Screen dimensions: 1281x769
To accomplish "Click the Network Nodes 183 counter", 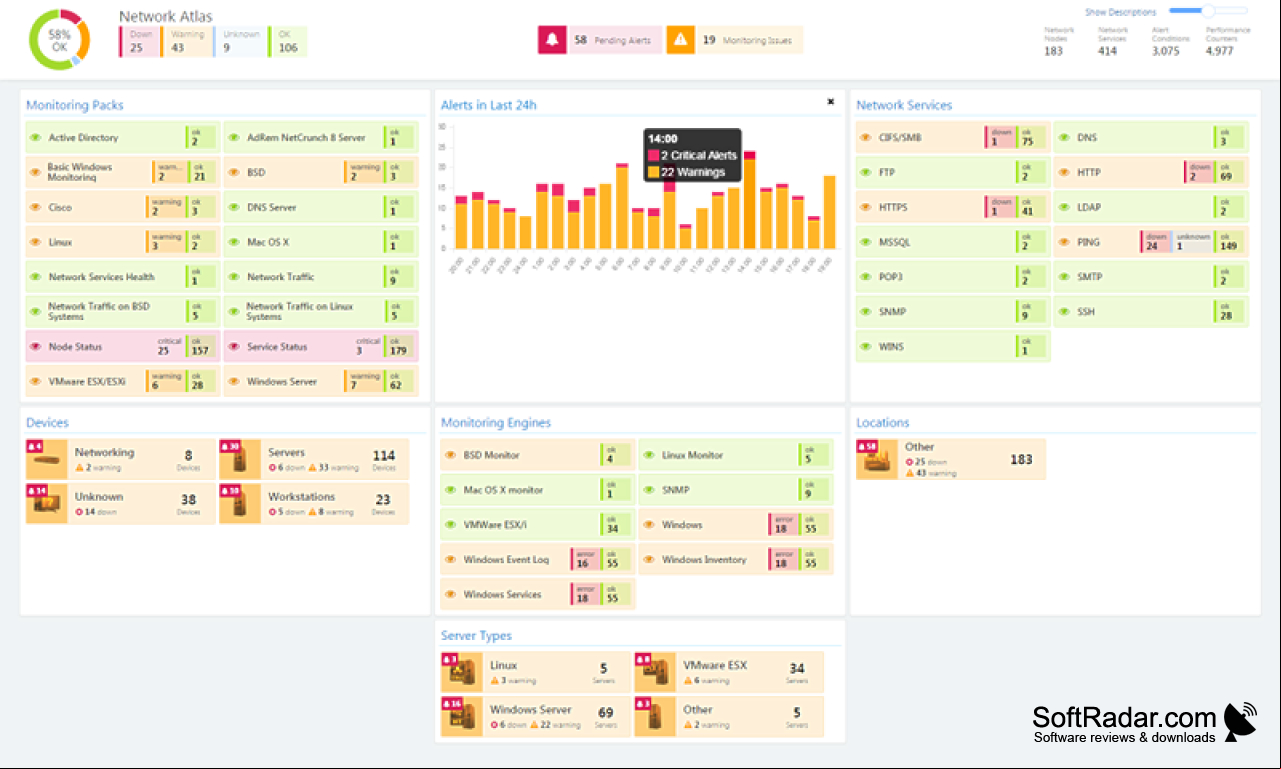I will pos(1059,41).
